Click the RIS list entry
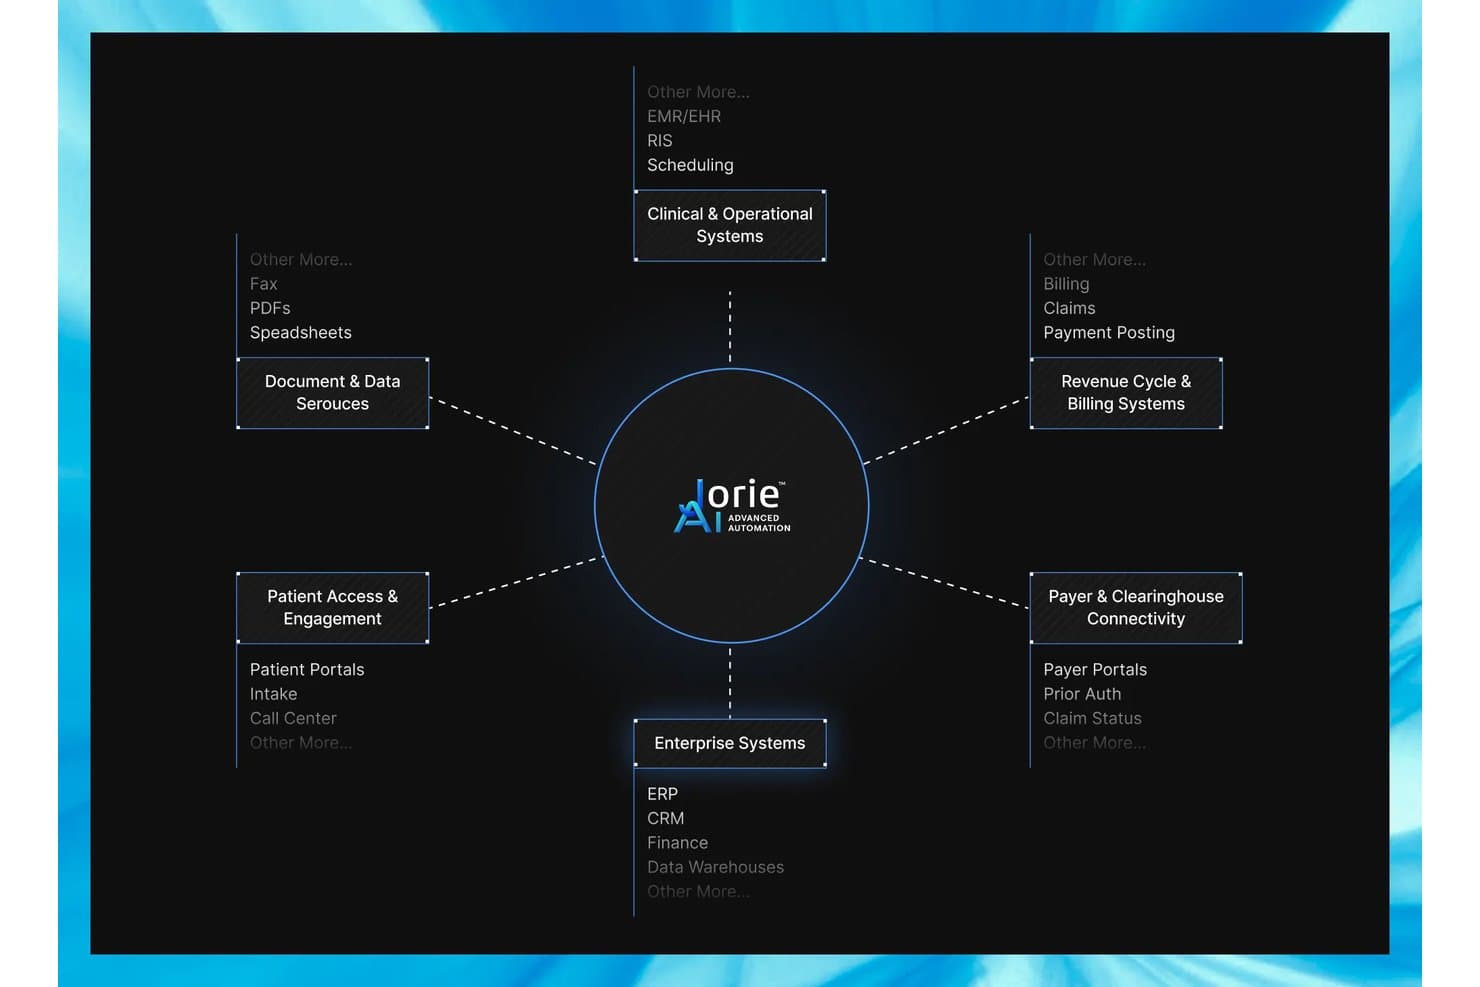1480x987 pixels. 660,141
